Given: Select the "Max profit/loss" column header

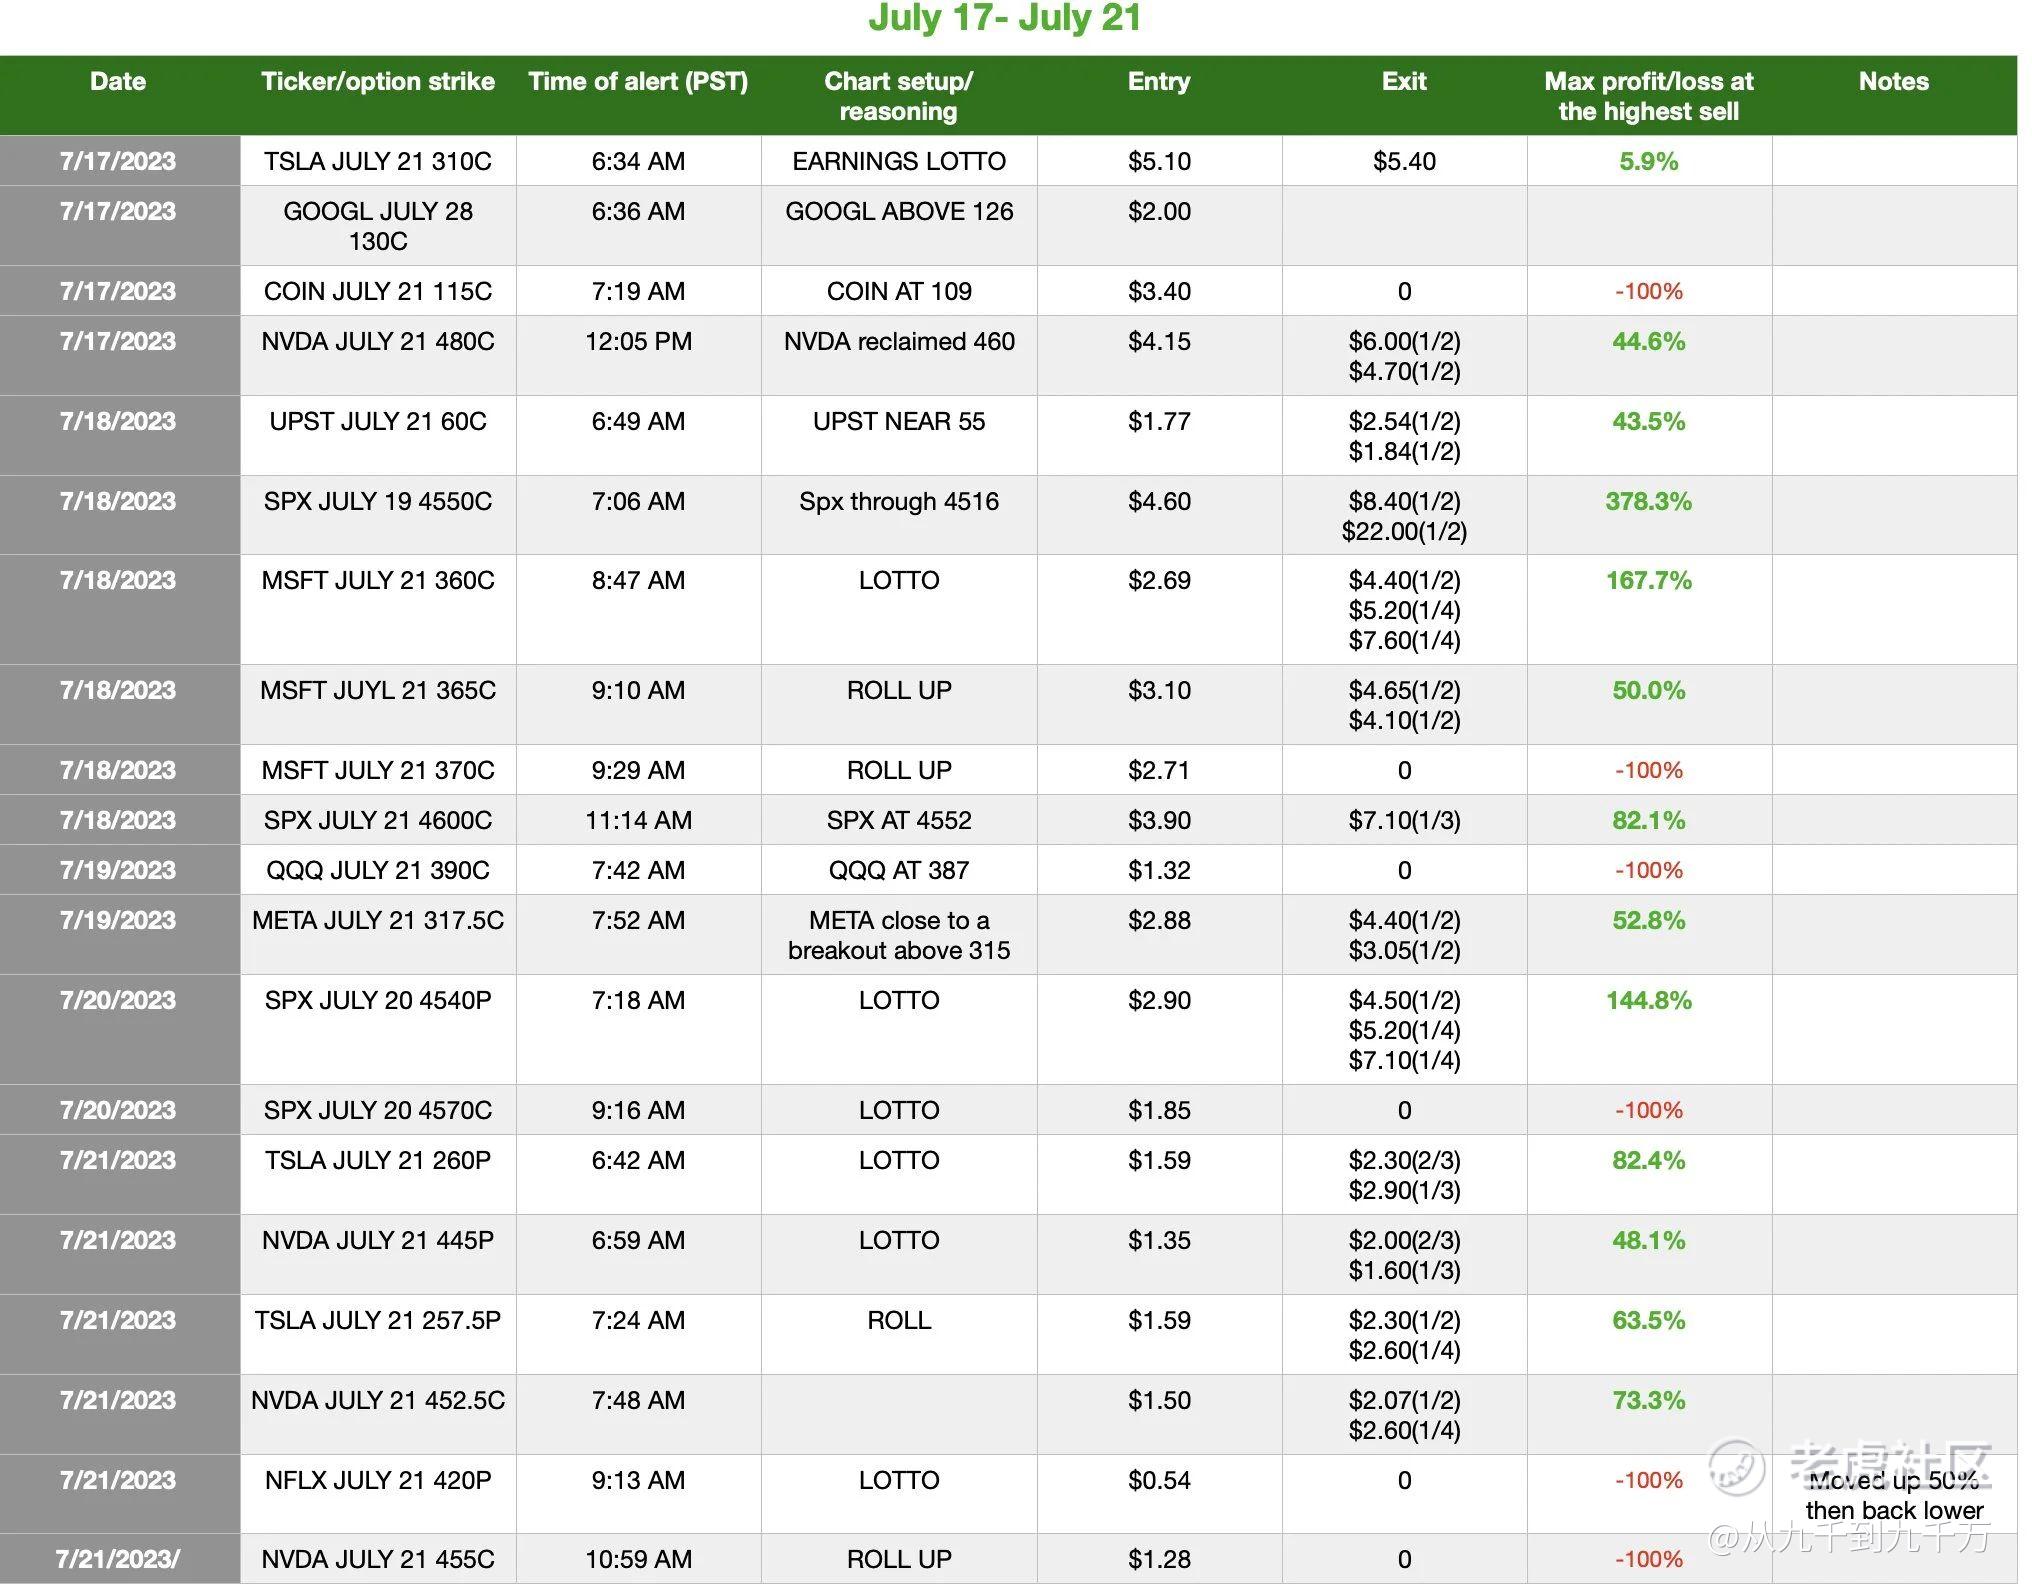Looking at the screenshot, I should click(x=1648, y=96).
